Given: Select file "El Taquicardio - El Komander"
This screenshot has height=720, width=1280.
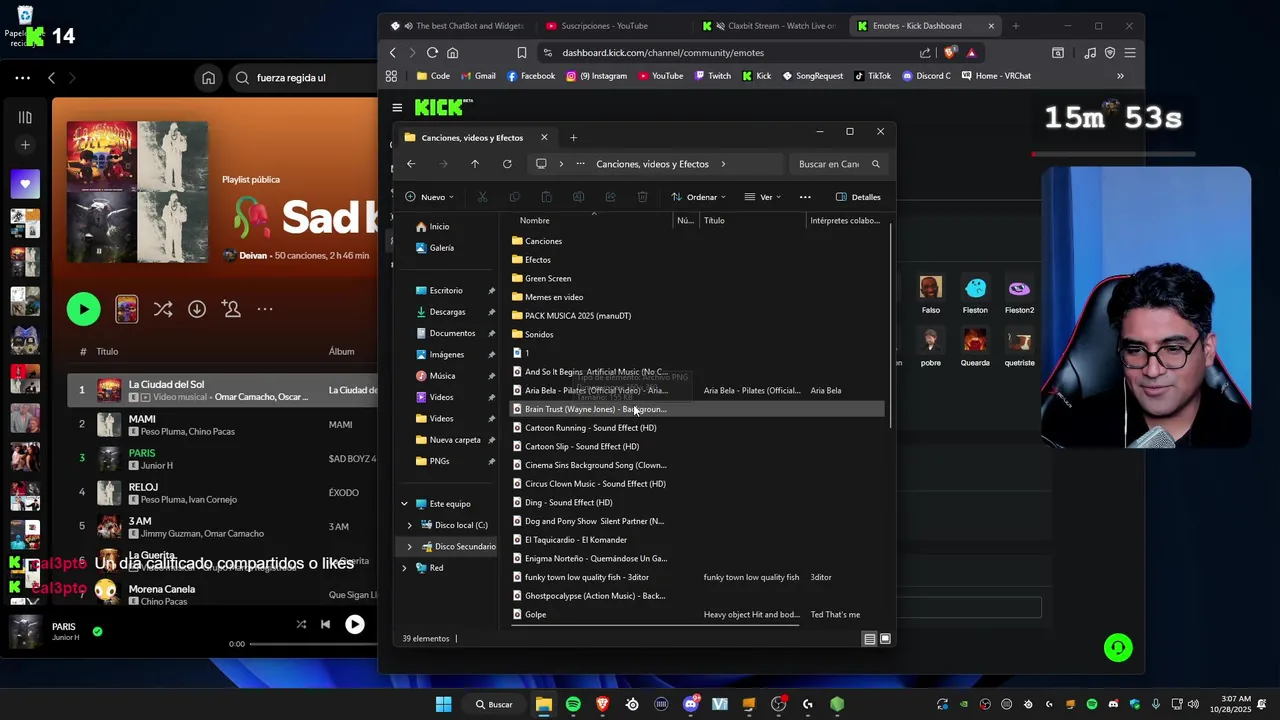Looking at the screenshot, I should point(576,540).
